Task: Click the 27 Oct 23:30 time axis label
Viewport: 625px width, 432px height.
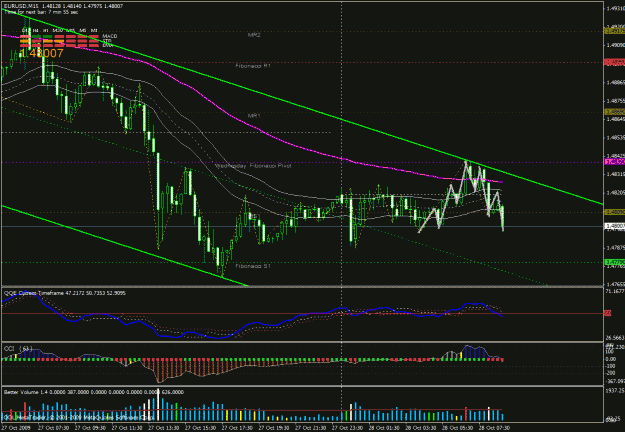Action: click(x=346, y=428)
